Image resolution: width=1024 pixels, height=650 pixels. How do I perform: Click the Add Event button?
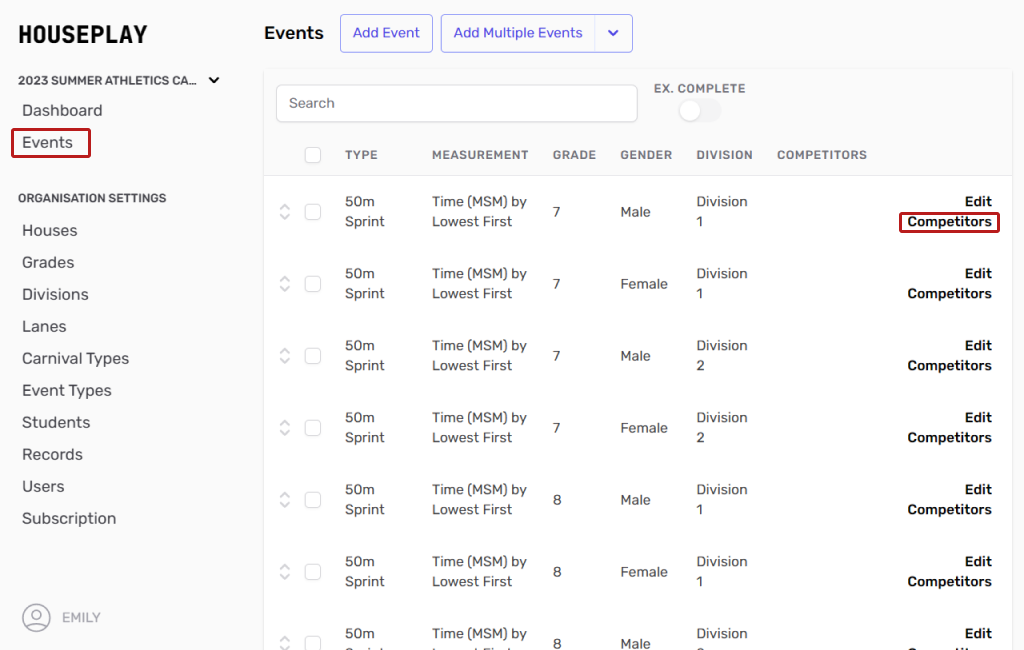(x=386, y=33)
